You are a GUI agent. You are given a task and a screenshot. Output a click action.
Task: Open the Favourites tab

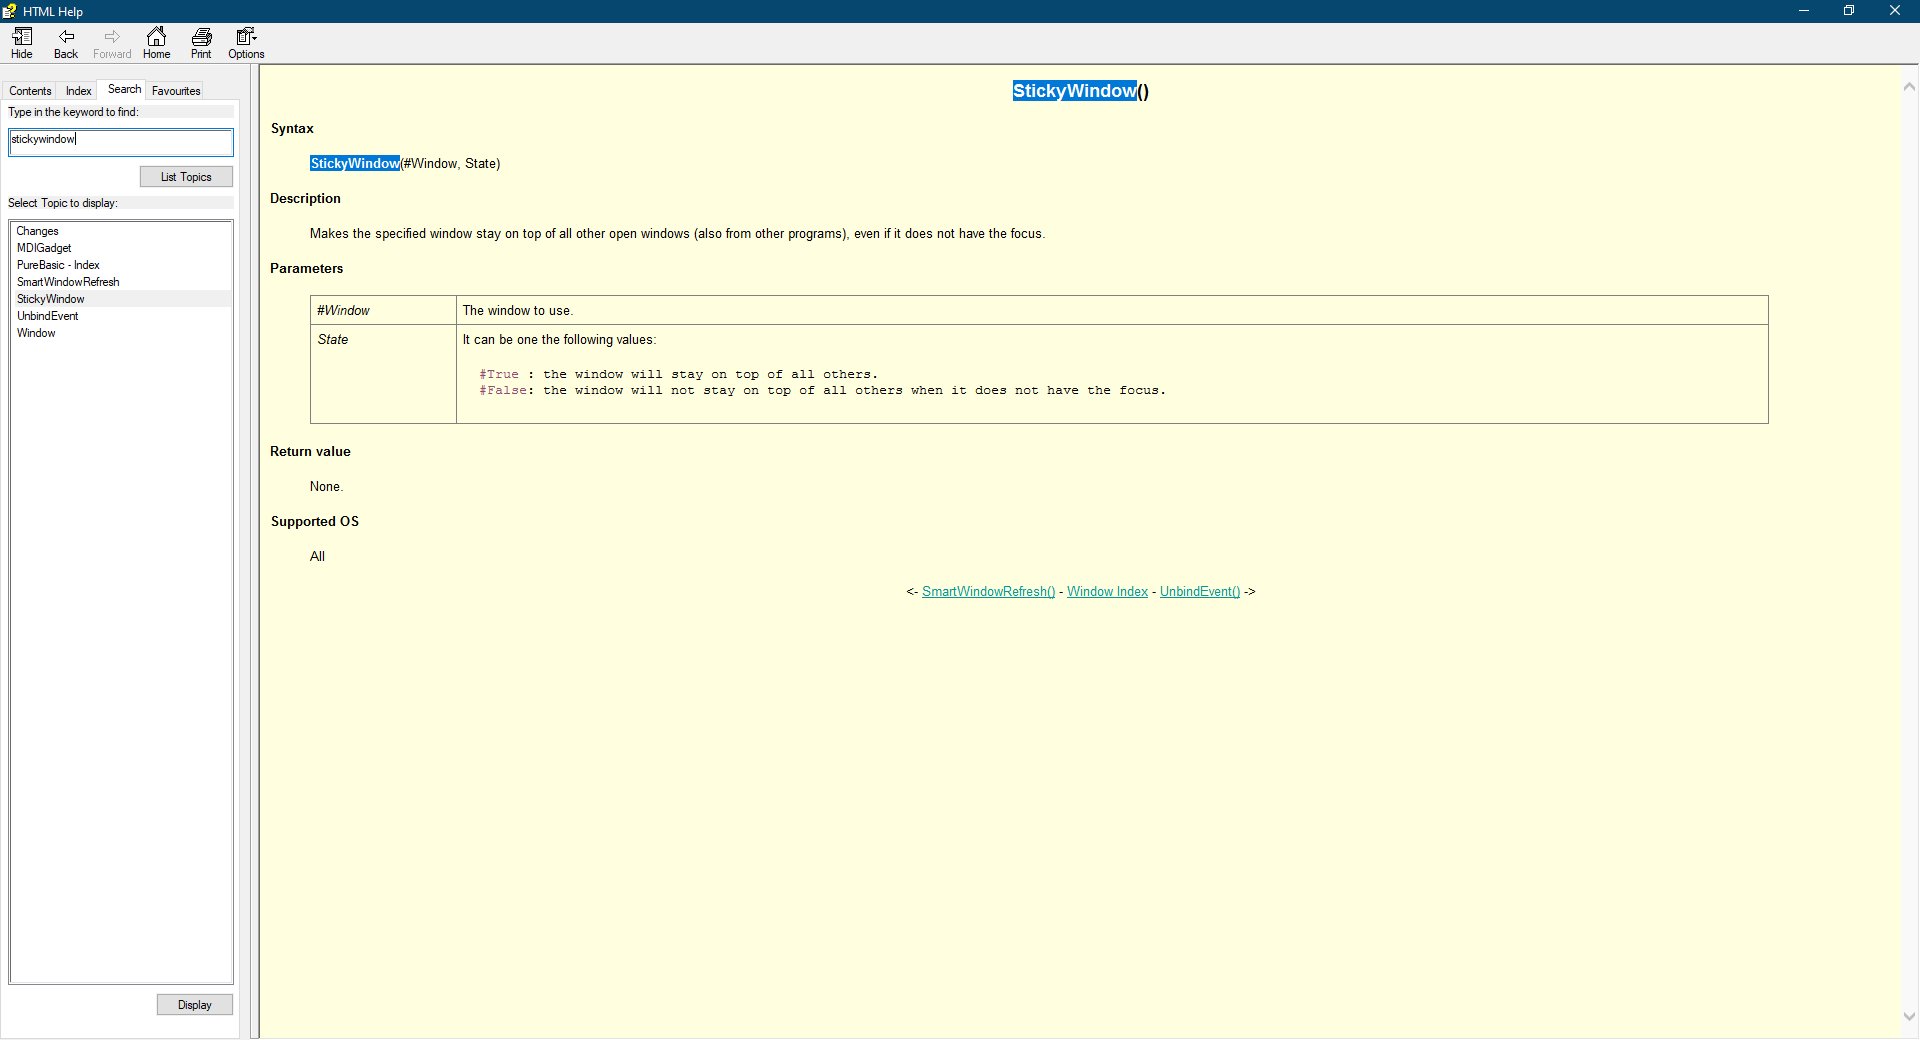coord(175,90)
